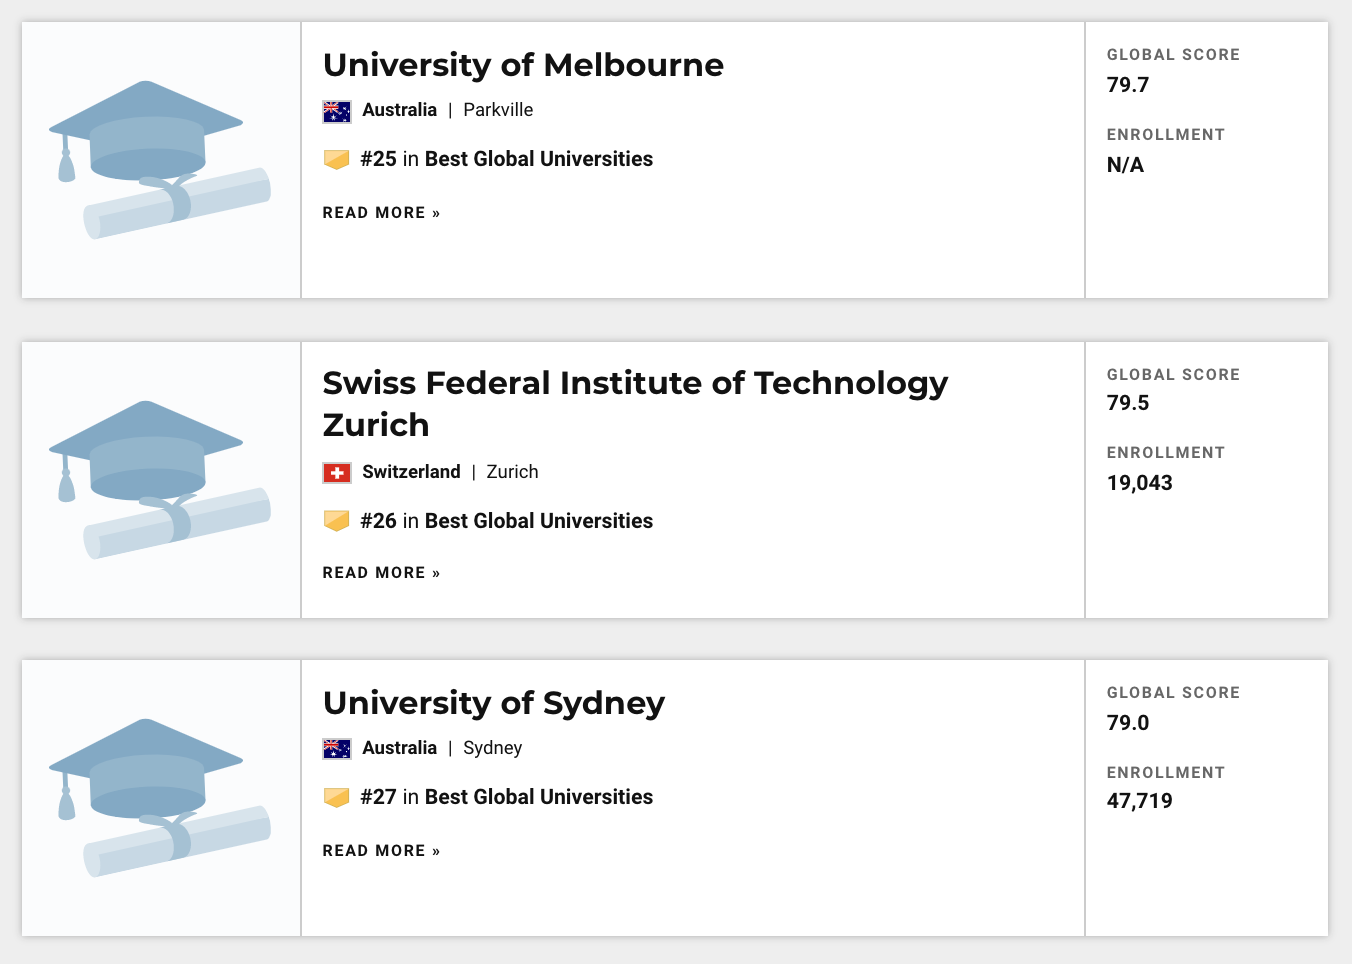Screen dimensions: 1352x964
Task: Click the #27 ranking badge icon
Action: [x=337, y=797]
